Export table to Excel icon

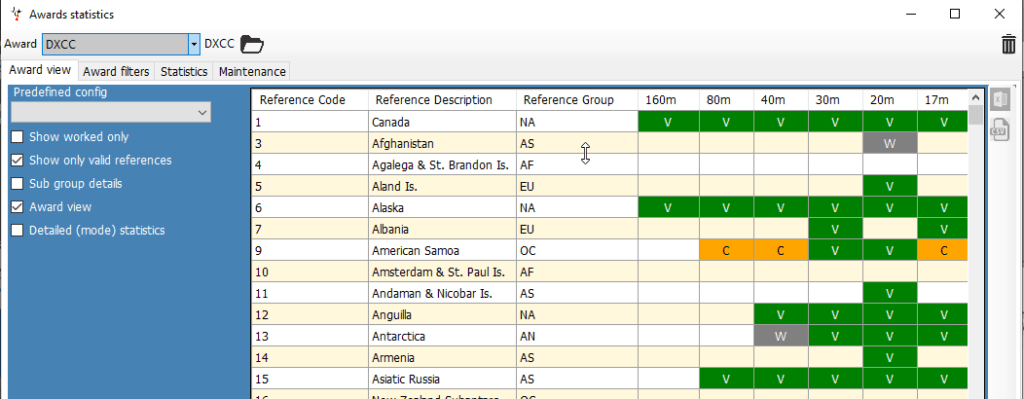999,100
